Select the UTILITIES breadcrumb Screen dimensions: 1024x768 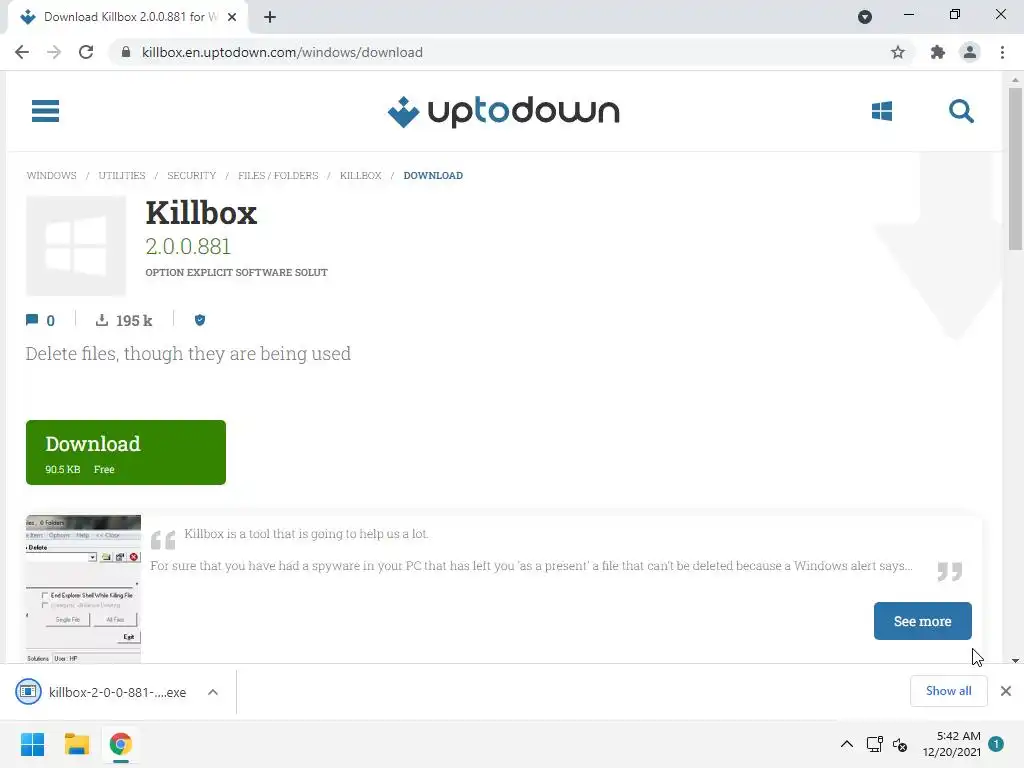click(122, 176)
